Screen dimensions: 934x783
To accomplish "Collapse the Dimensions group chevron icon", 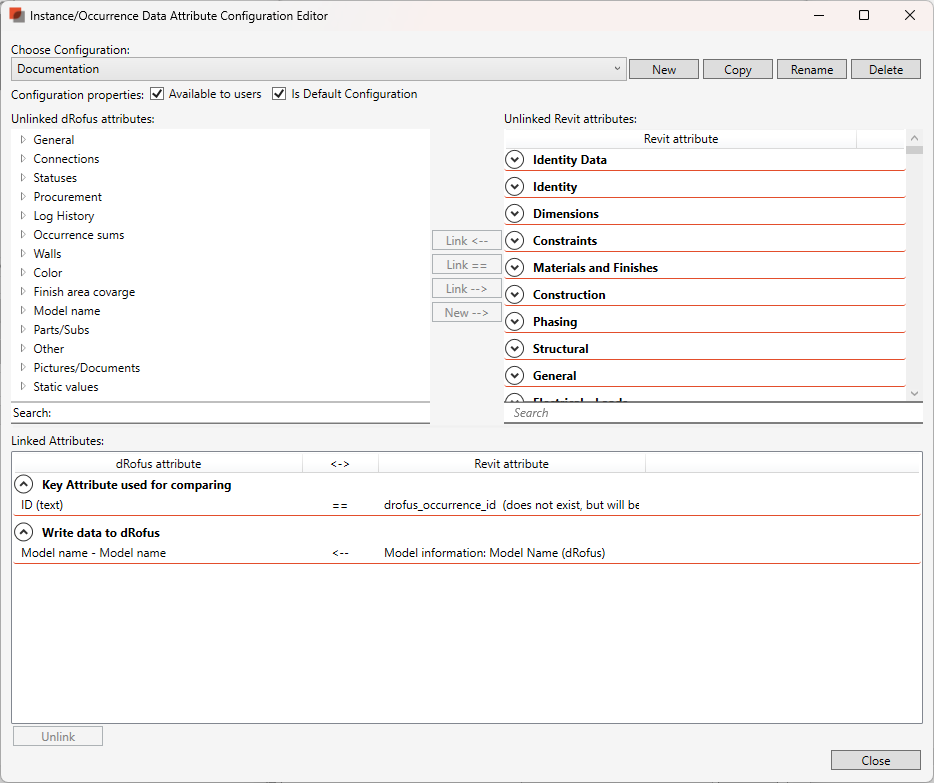I will tap(515, 214).
